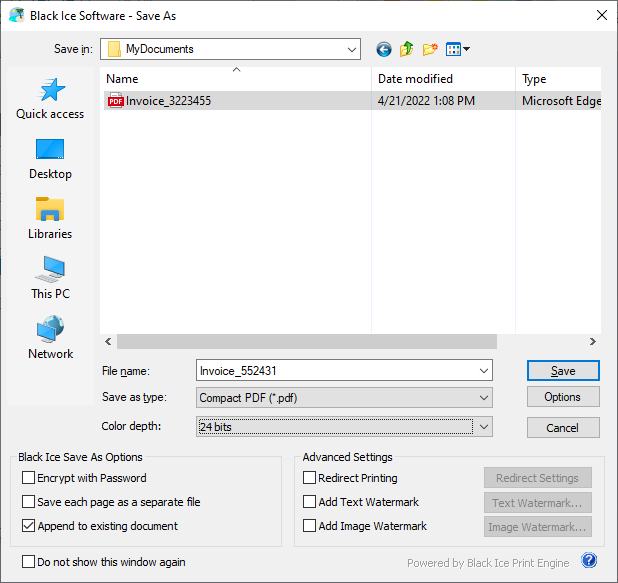
Task: Open Network location in sidebar
Action: click(x=50, y=339)
